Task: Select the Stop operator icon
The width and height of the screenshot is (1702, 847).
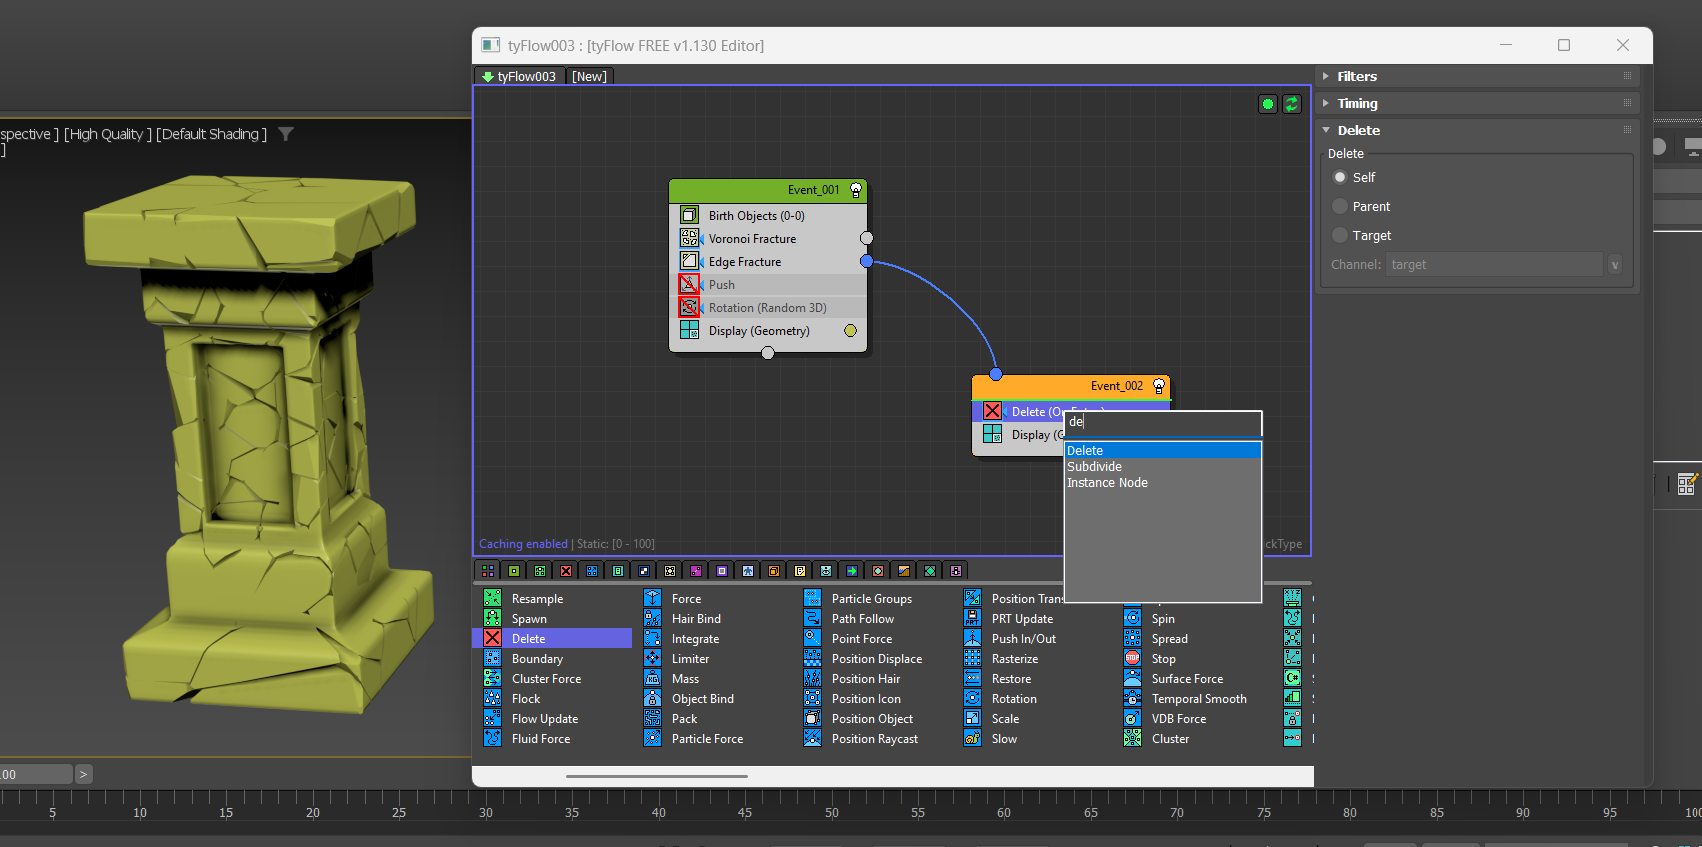Action: pos(1132,658)
